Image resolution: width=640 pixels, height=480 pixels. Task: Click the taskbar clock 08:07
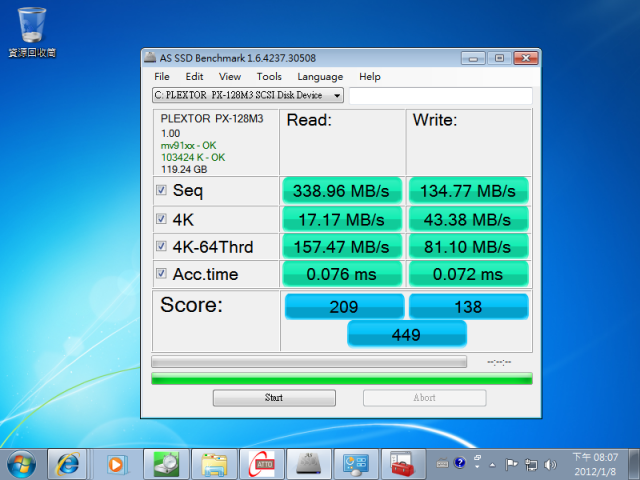[595, 464]
